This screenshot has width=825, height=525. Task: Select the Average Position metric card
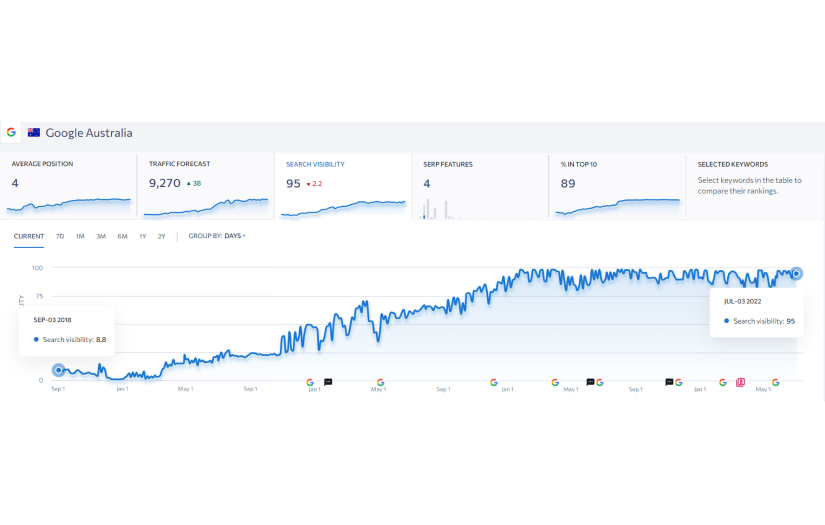click(68, 185)
